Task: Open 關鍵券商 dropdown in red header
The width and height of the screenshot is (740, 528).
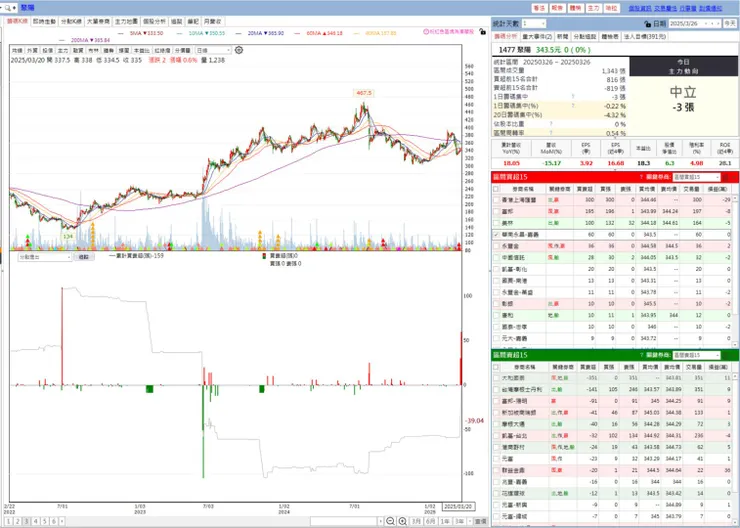Action: pyautogui.click(x=696, y=177)
